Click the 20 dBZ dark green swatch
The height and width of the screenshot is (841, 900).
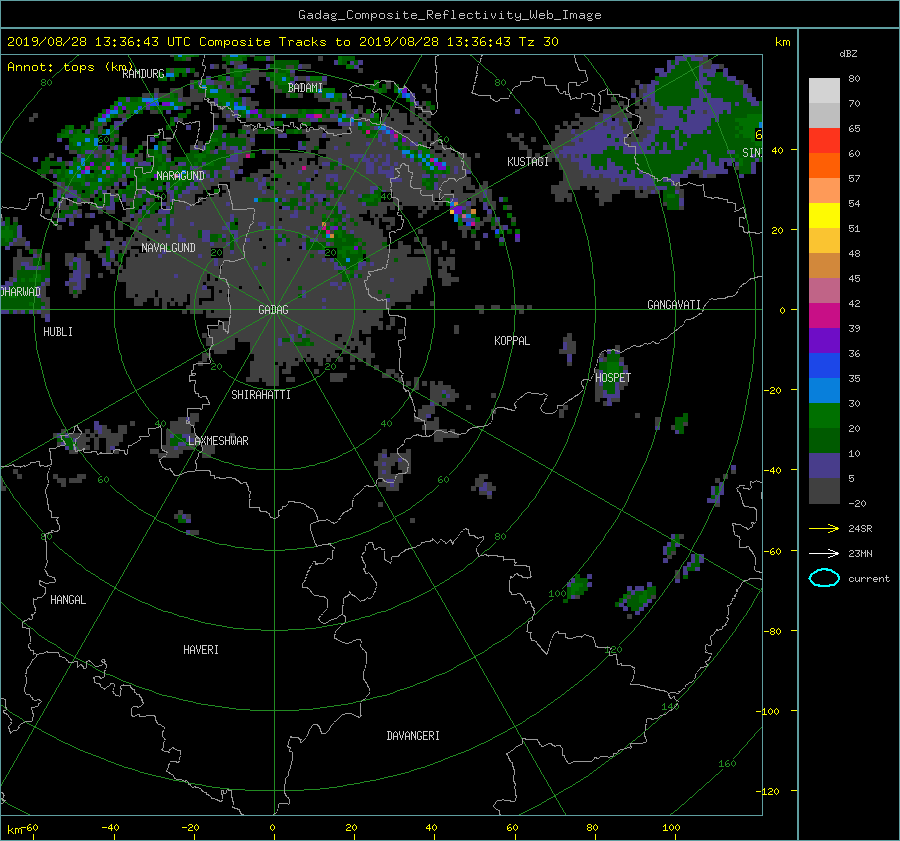824,440
